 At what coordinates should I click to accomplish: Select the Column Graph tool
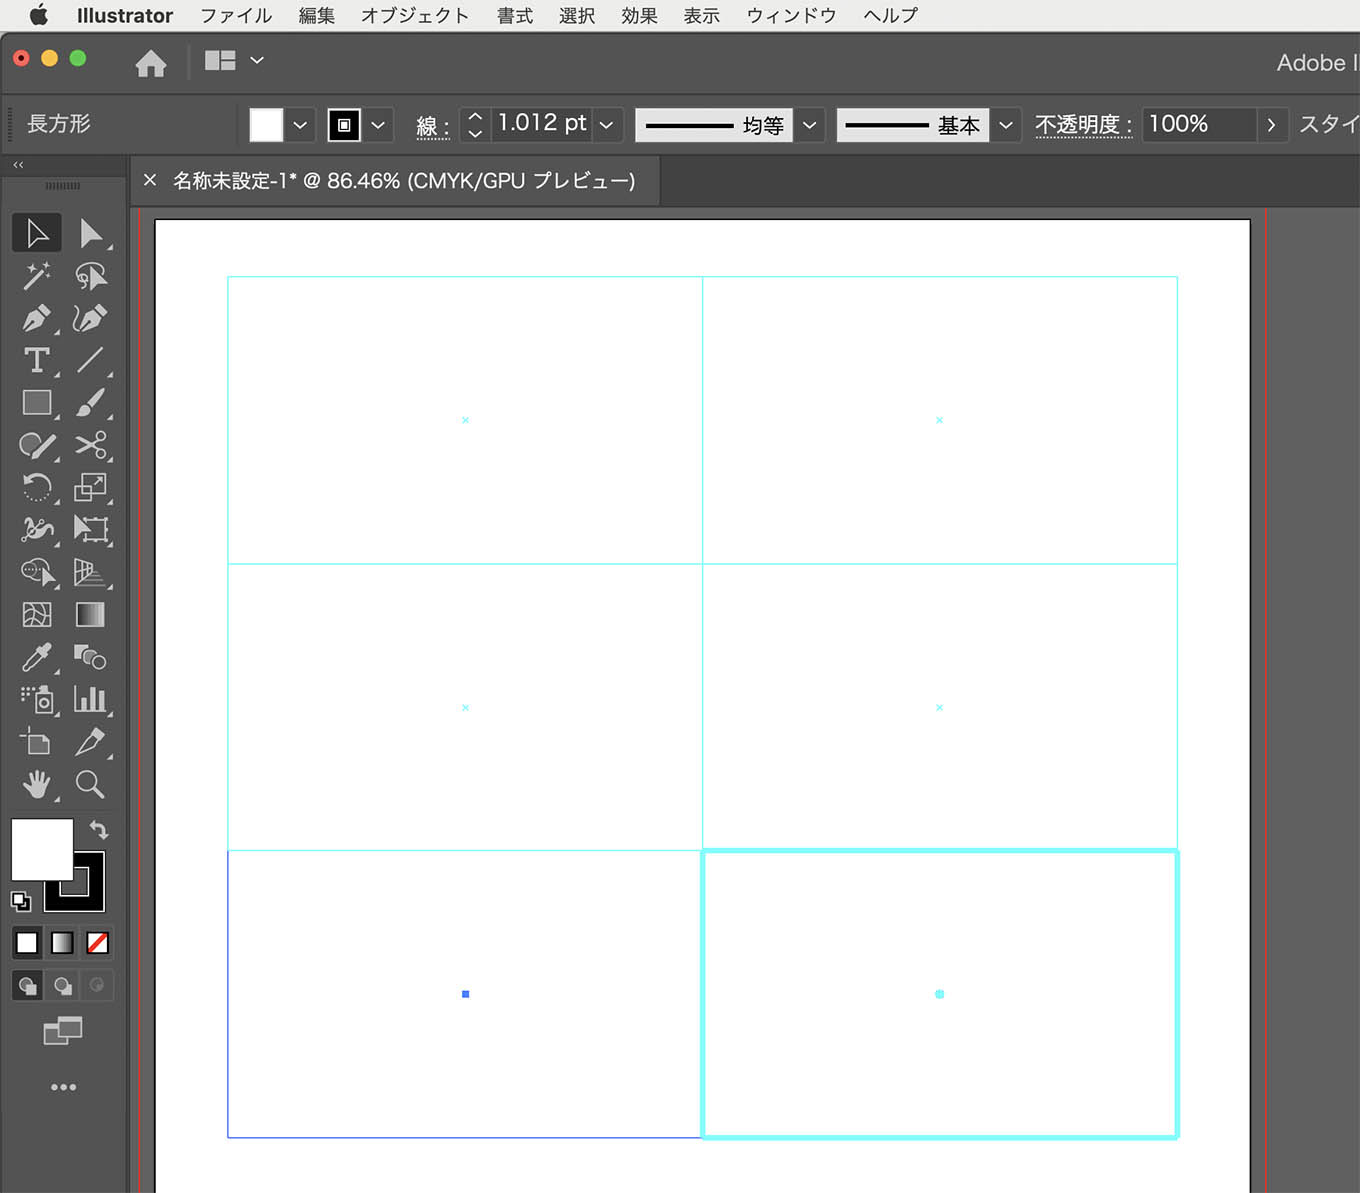point(90,699)
